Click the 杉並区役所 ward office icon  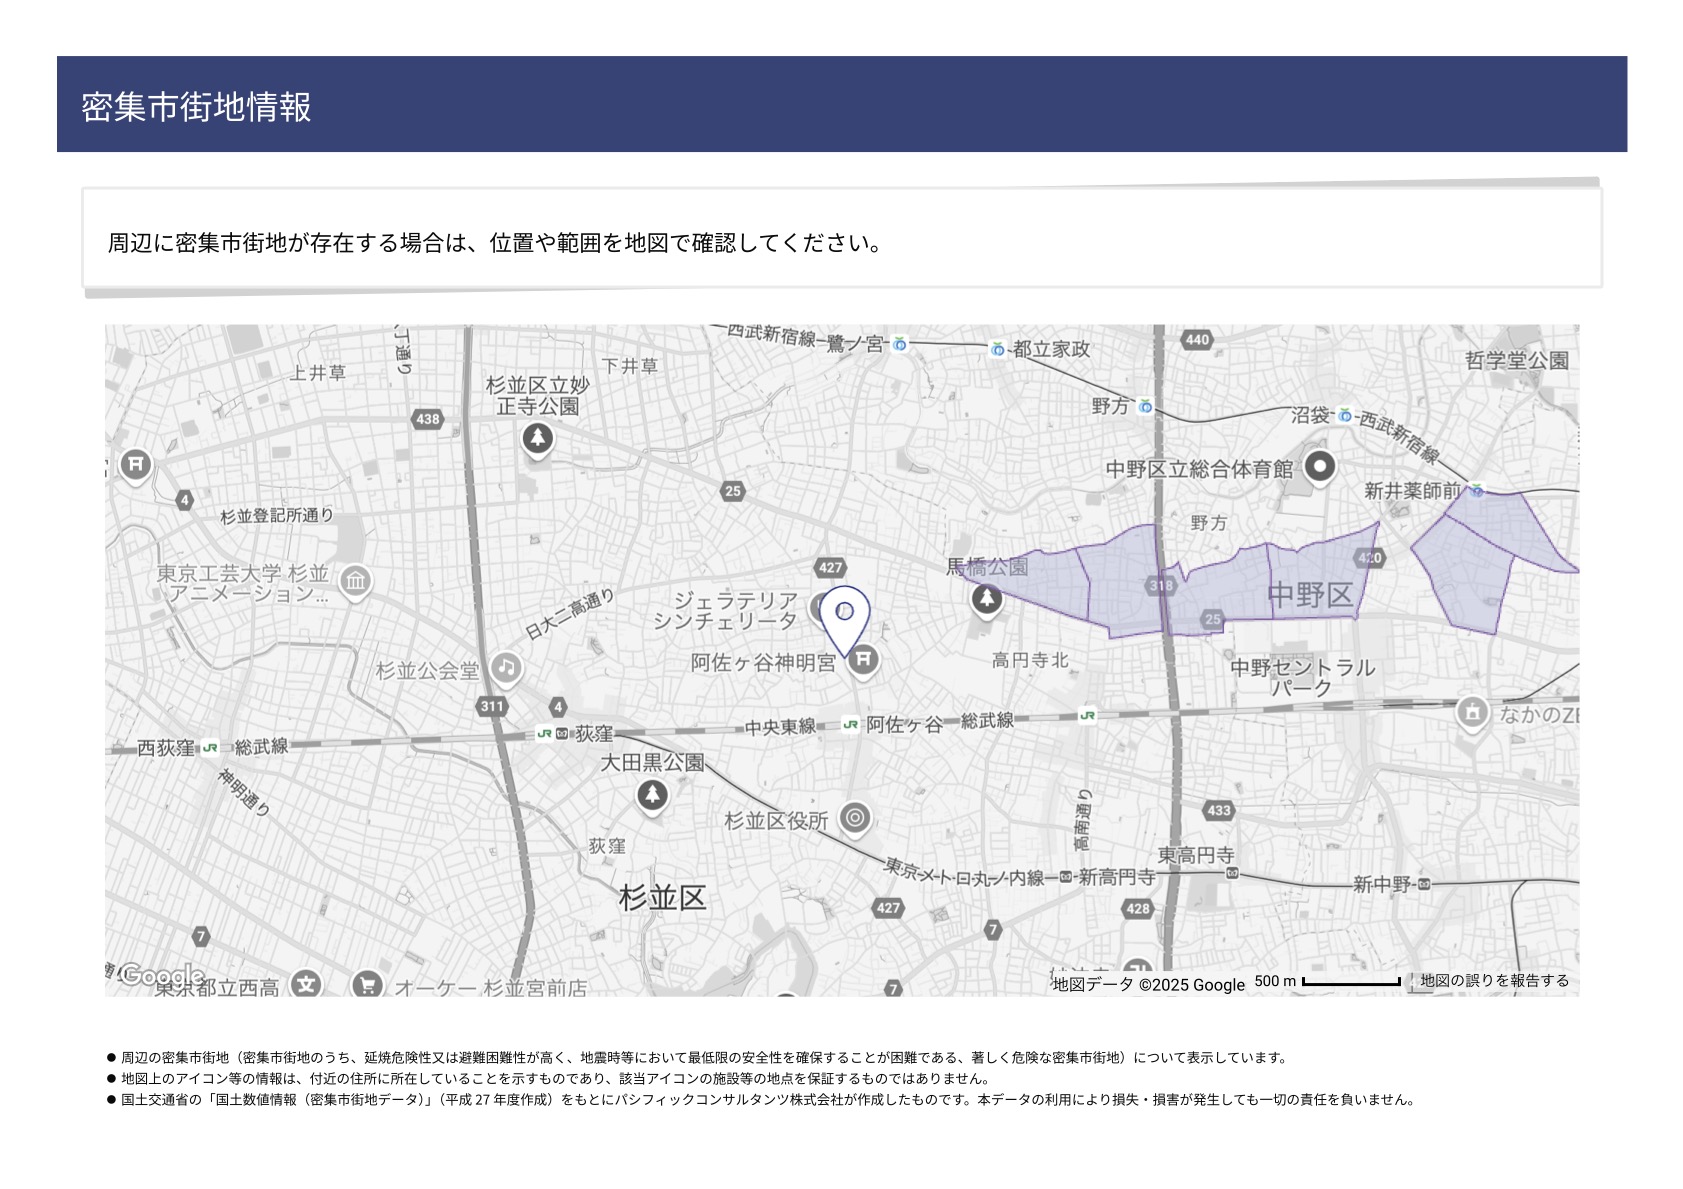click(x=854, y=818)
